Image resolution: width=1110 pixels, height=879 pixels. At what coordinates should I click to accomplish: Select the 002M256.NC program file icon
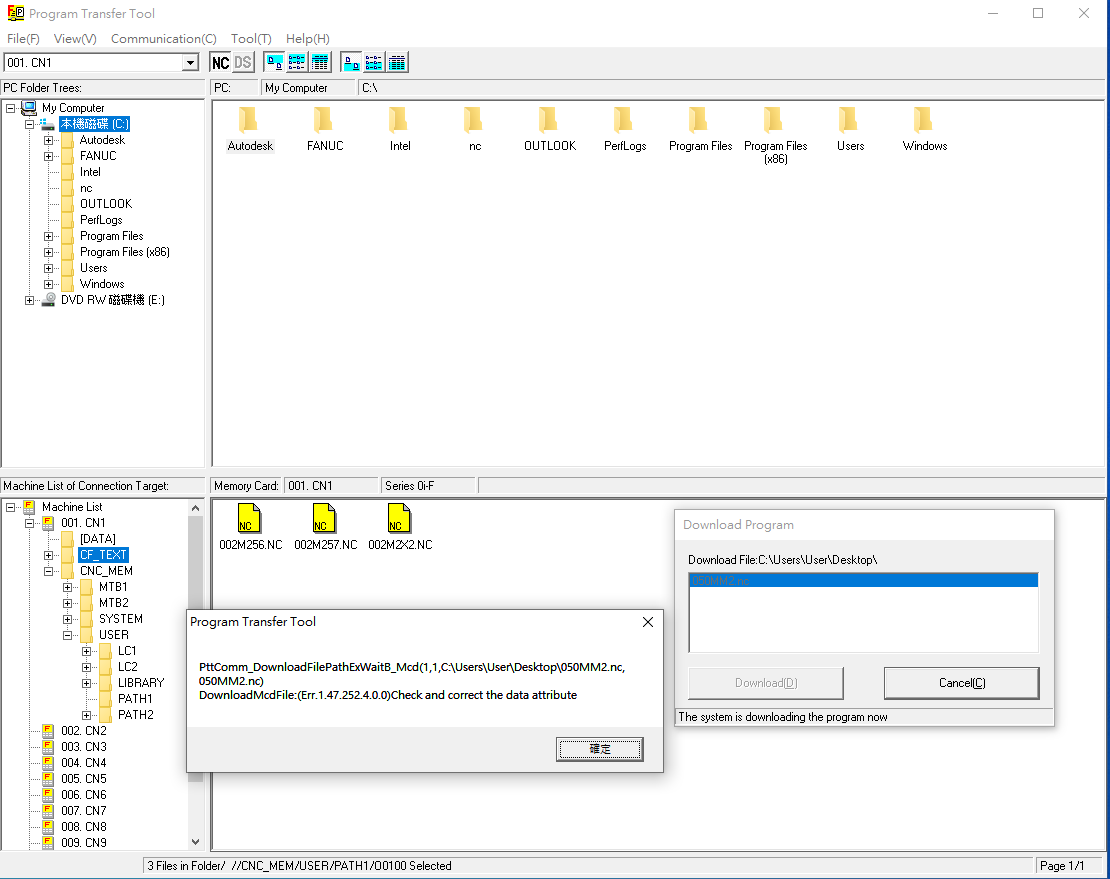(x=249, y=519)
